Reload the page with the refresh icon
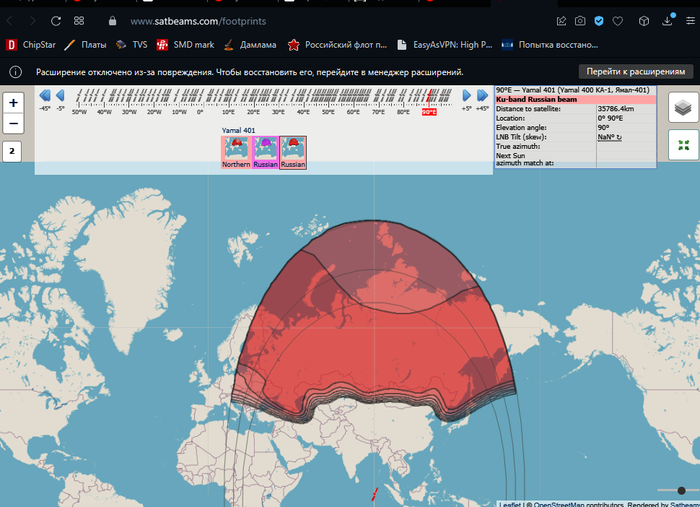The height and width of the screenshot is (507, 700). pyautogui.click(x=55, y=21)
